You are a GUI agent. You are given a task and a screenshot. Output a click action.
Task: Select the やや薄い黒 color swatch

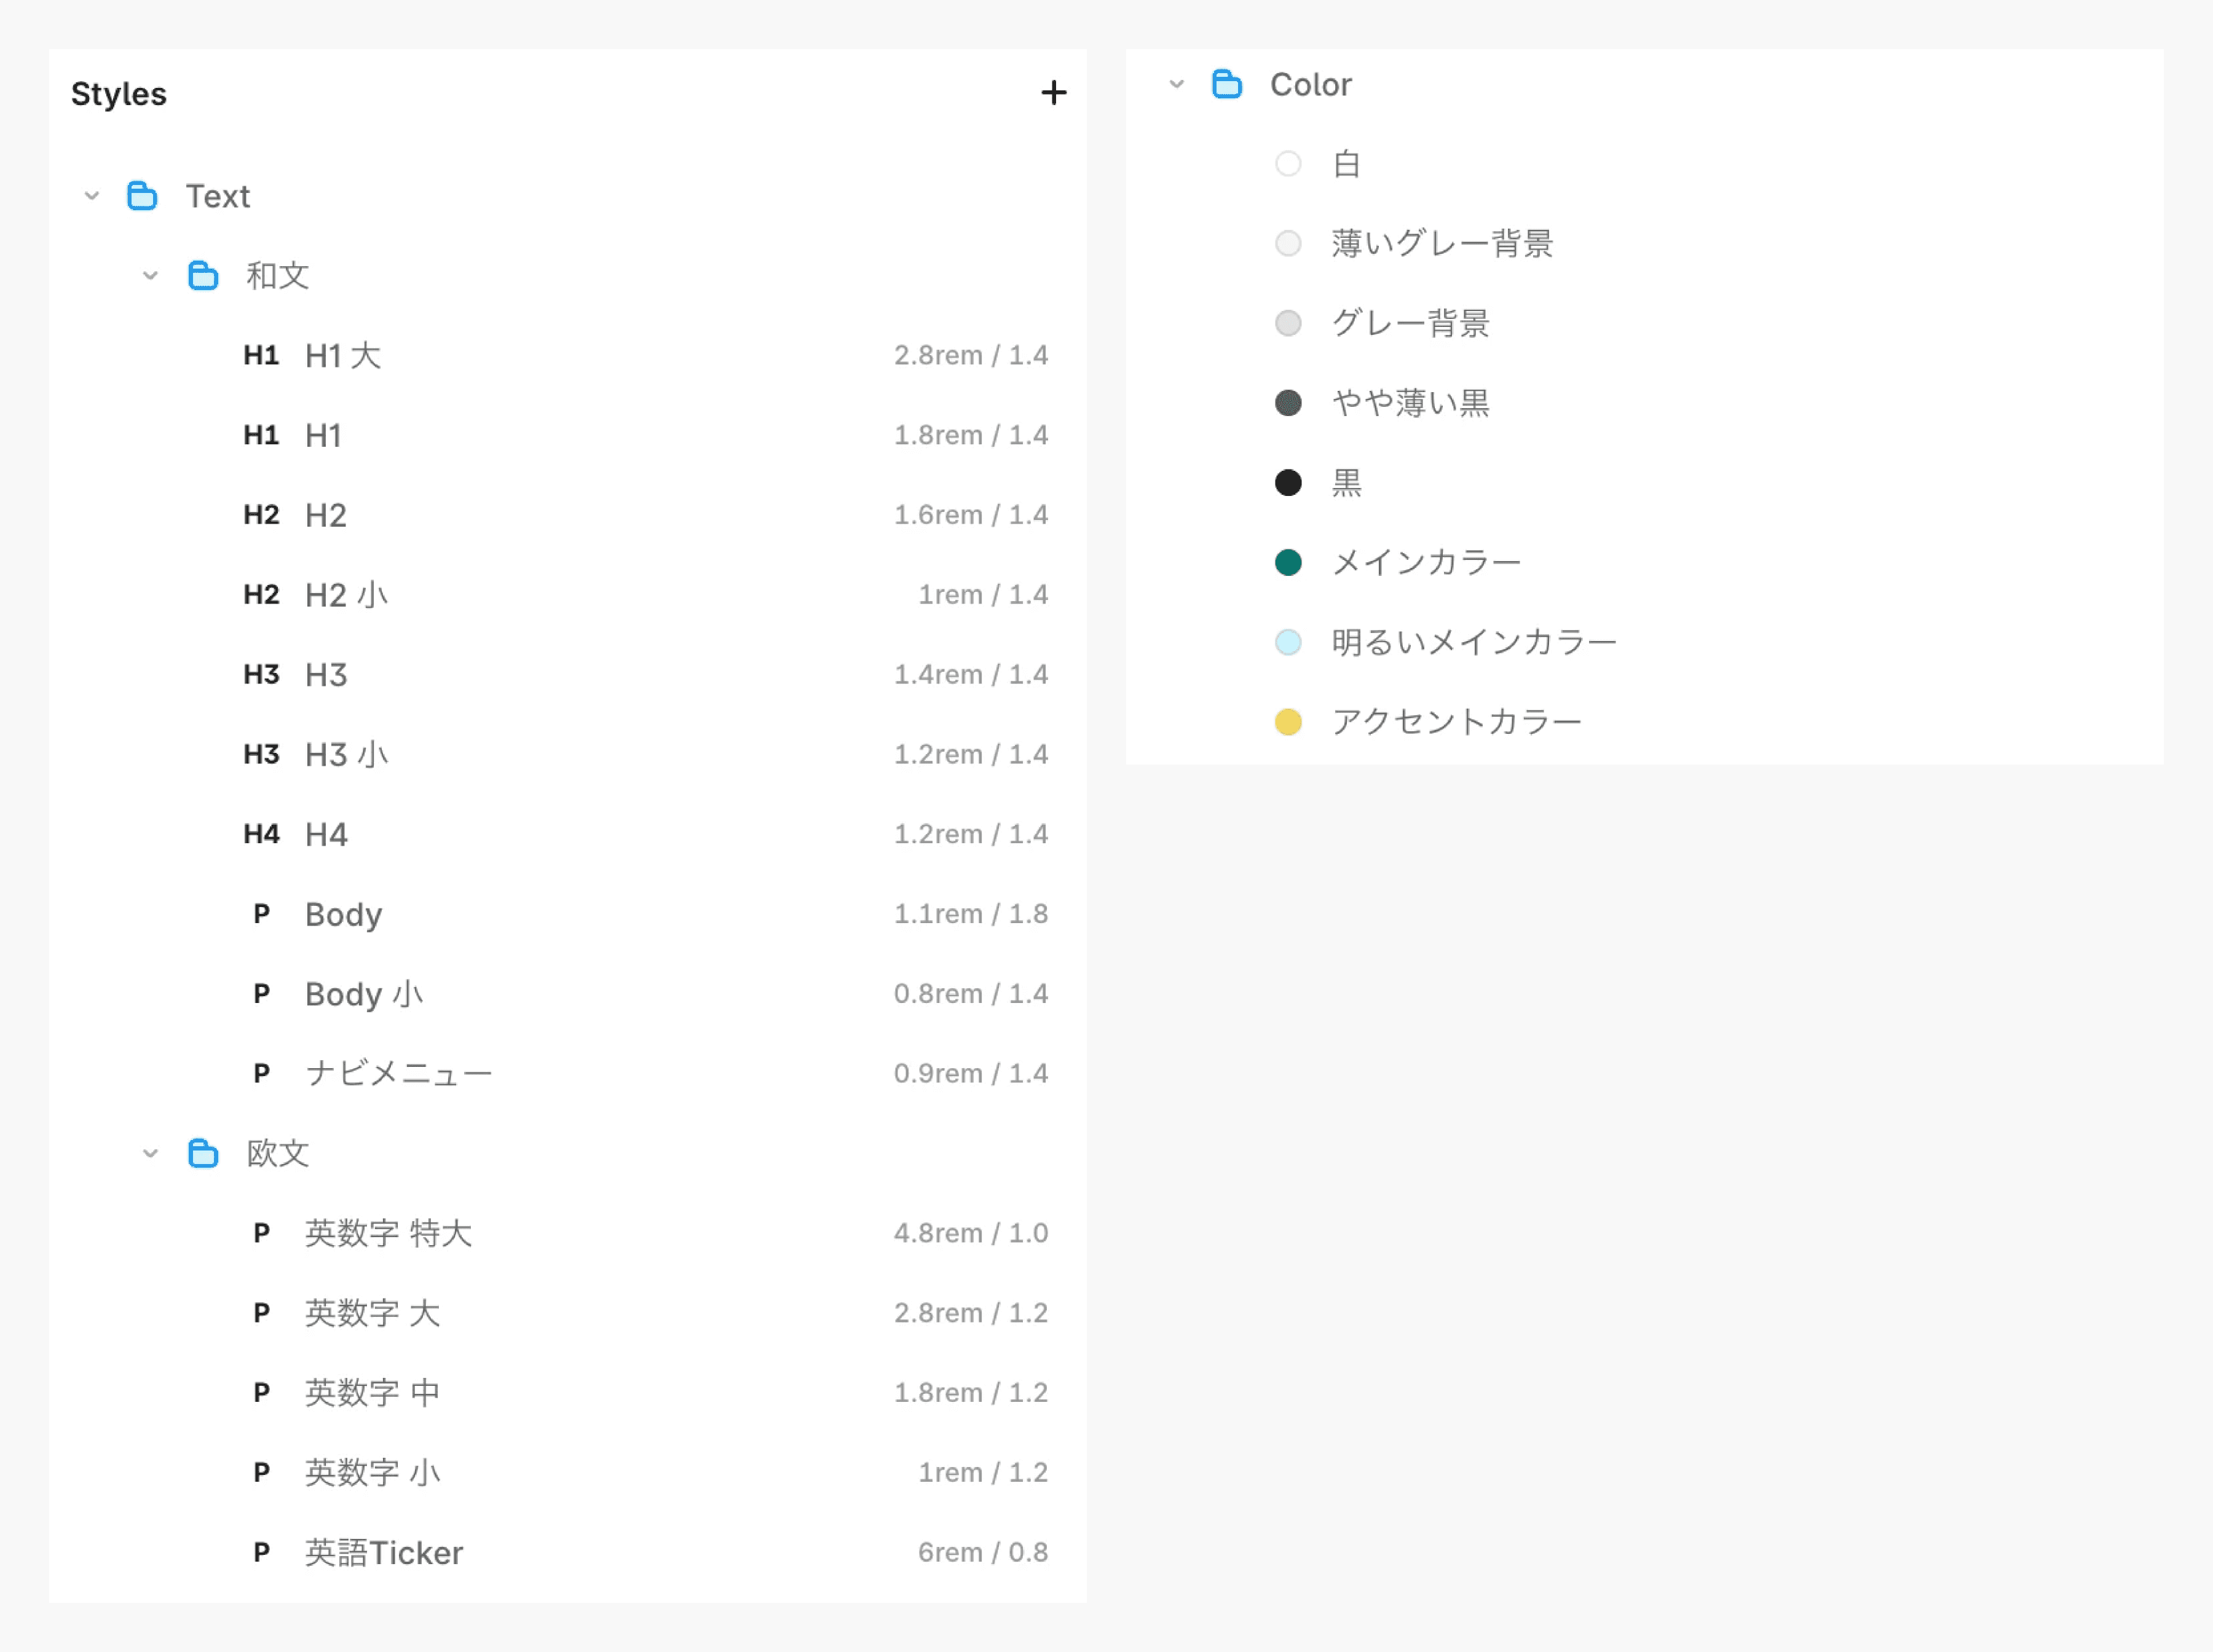pos(1288,403)
